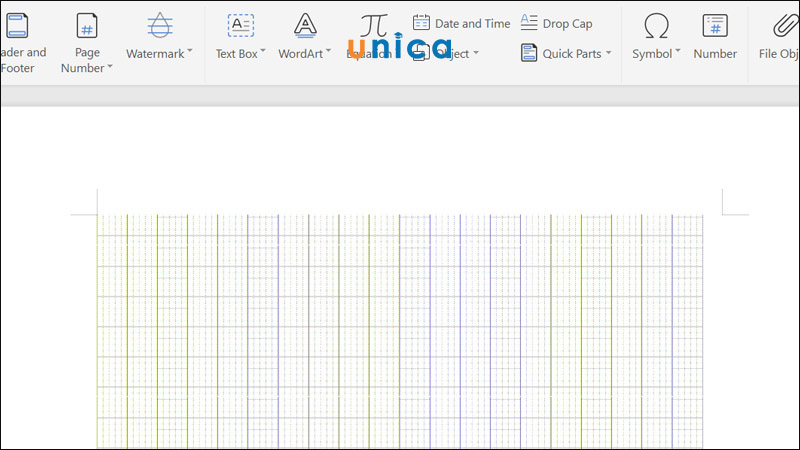Click the Quick Parts icon
The height and width of the screenshot is (450, 800).
[529, 53]
